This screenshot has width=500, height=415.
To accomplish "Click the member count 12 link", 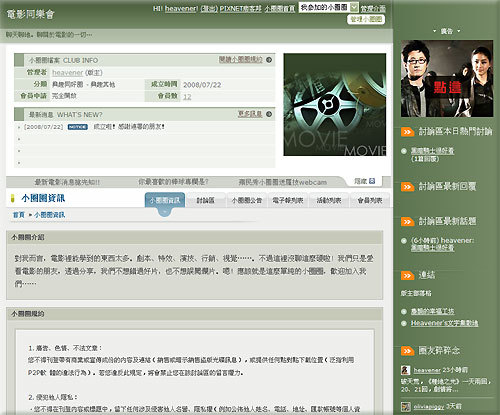I will point(187,97).
